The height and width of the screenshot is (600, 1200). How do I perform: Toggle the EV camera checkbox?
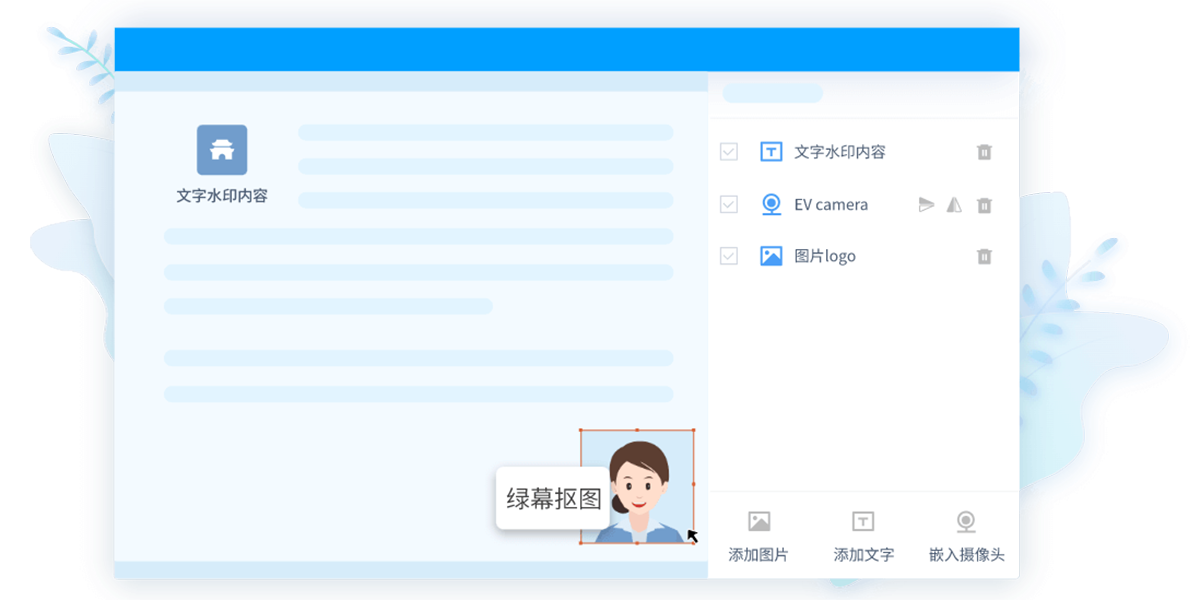[x=728, y=204]
